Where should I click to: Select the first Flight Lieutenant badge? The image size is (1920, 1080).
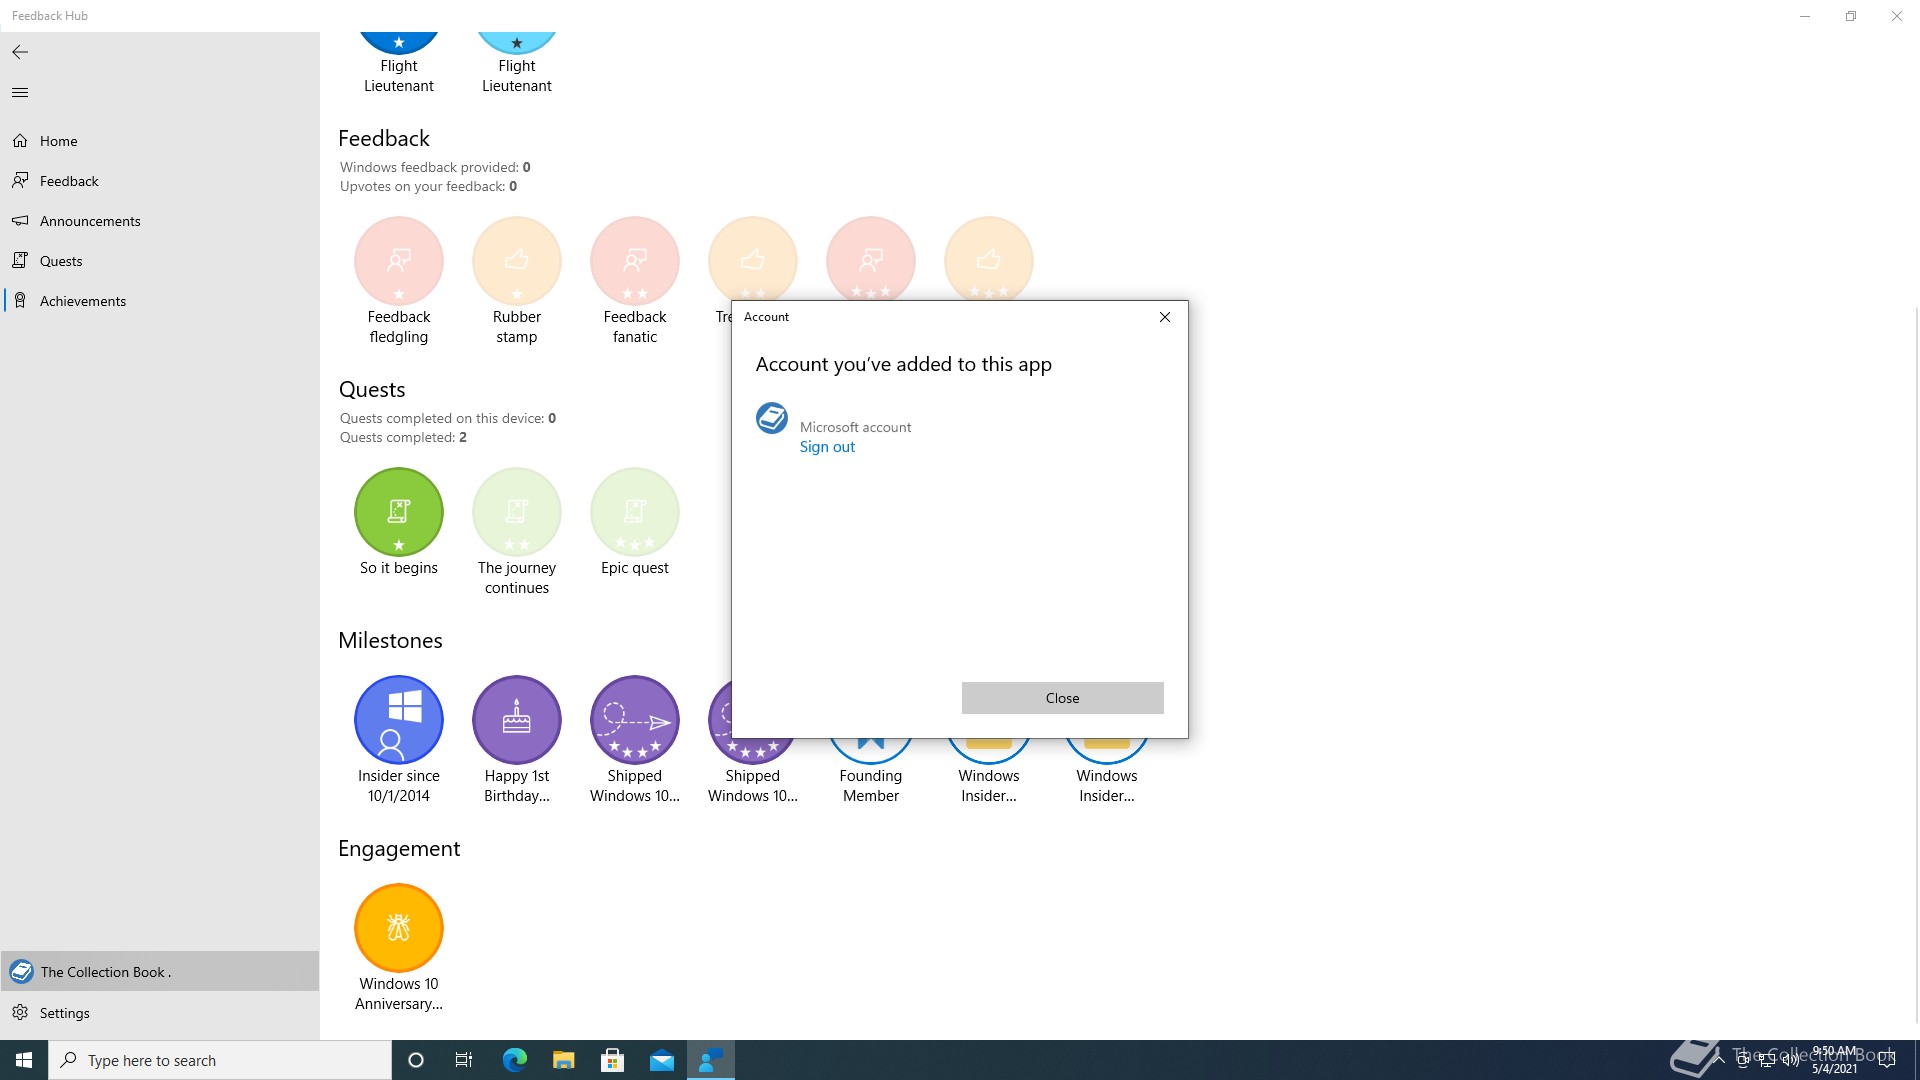coord(399,43)
